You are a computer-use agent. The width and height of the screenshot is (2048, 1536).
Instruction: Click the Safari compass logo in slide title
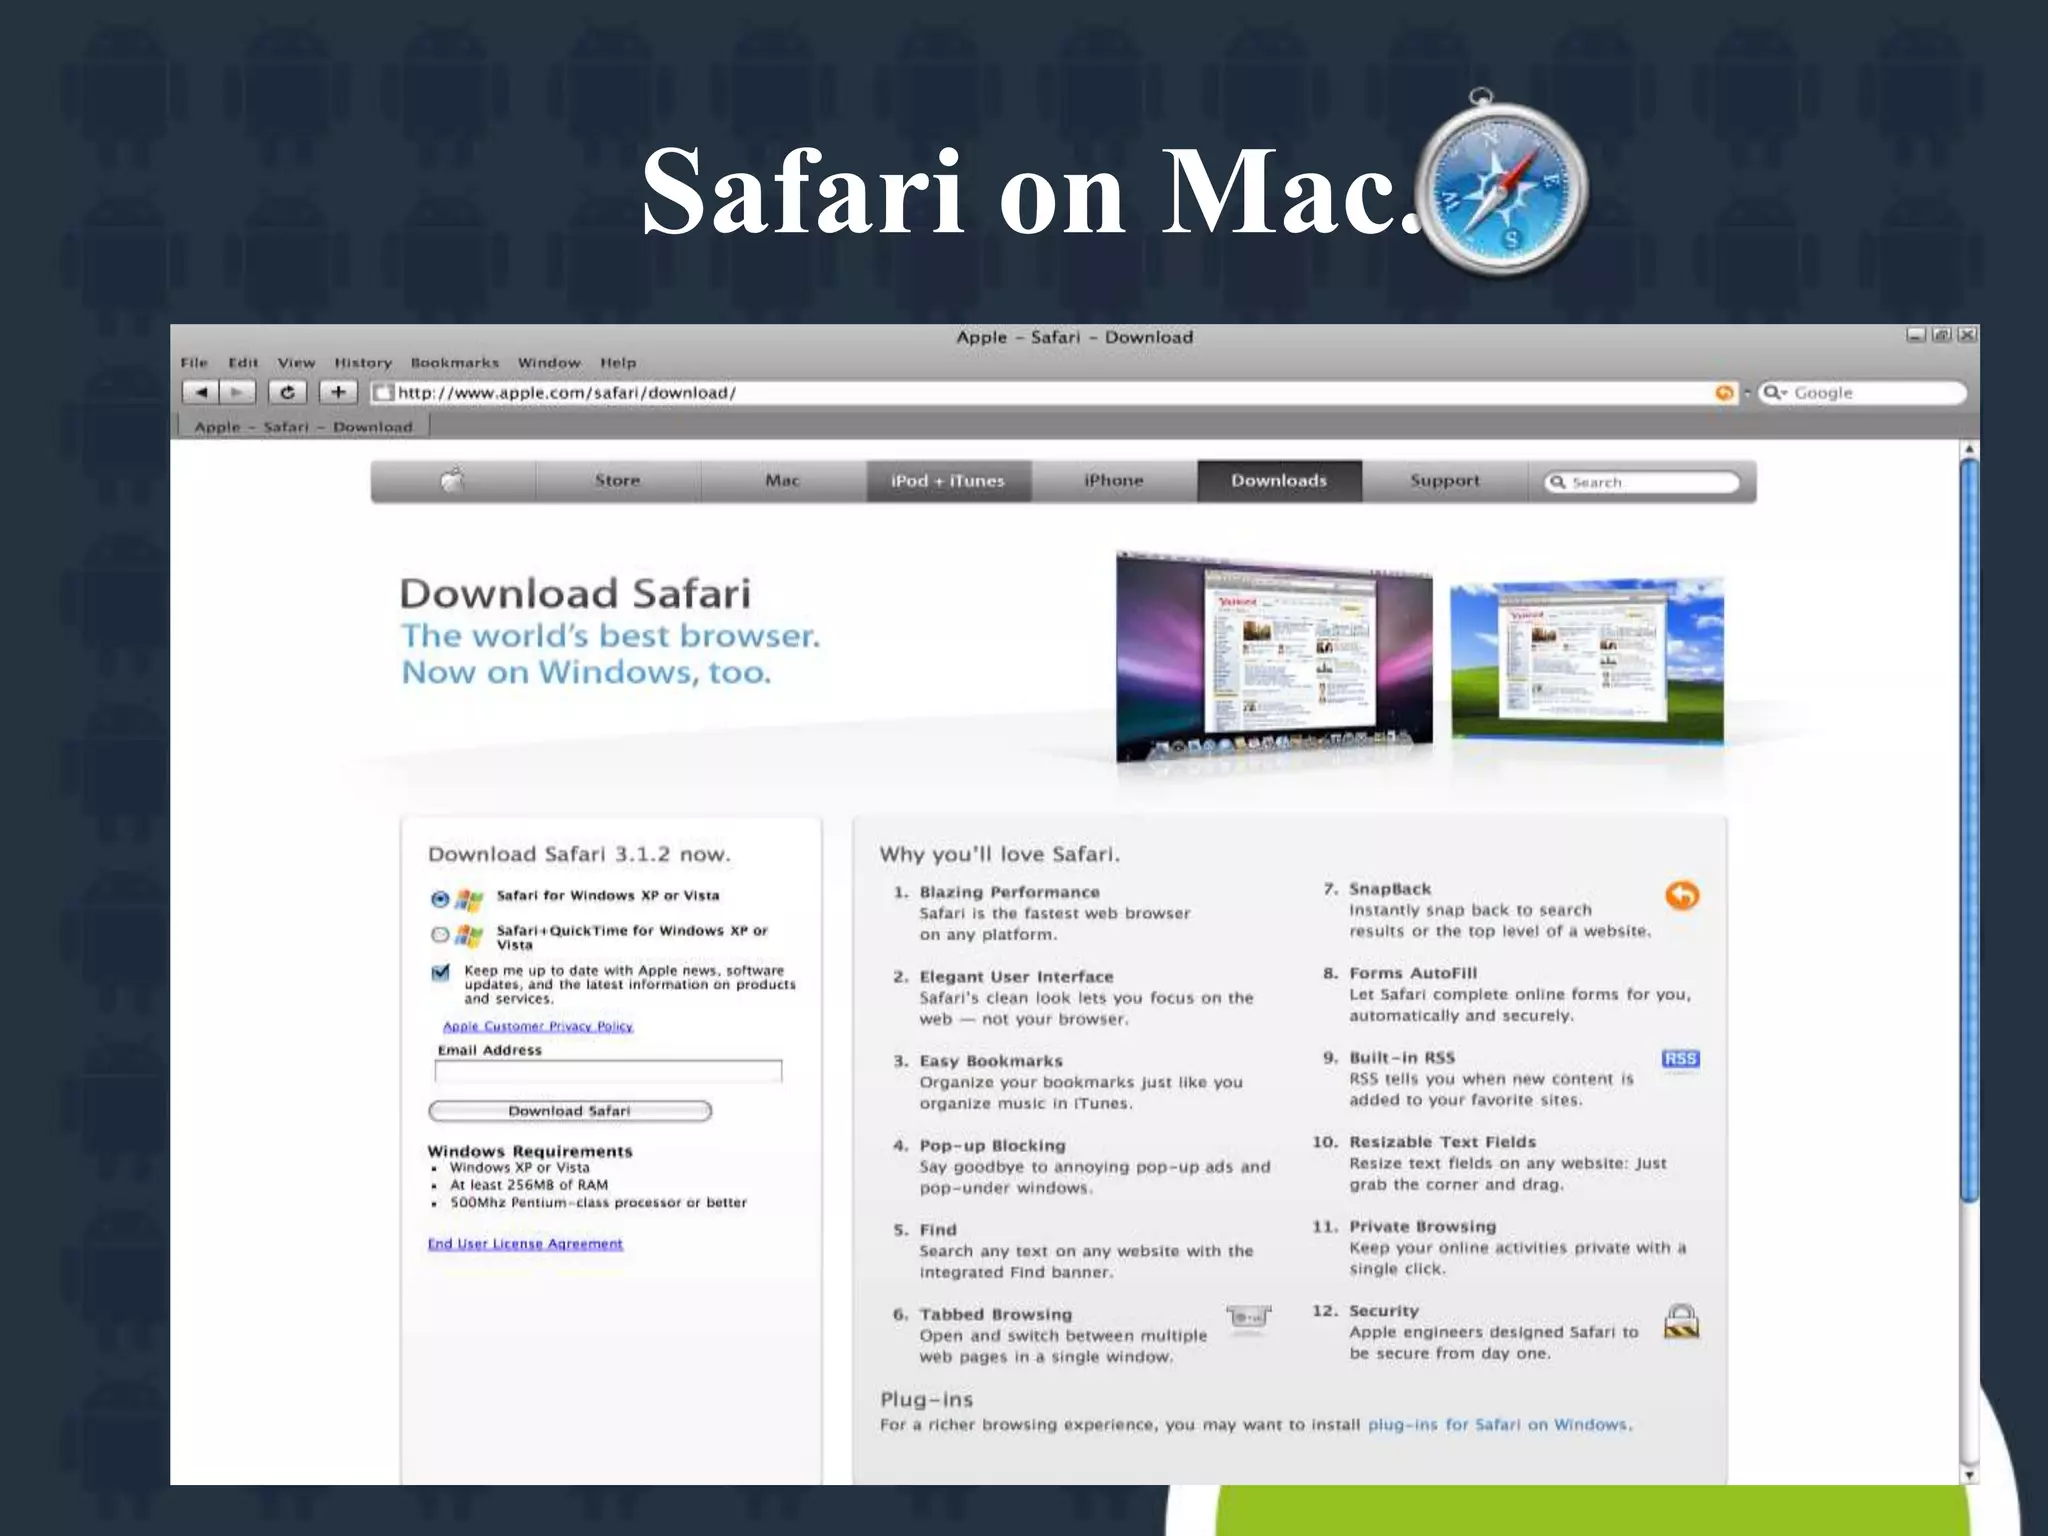1503,184
